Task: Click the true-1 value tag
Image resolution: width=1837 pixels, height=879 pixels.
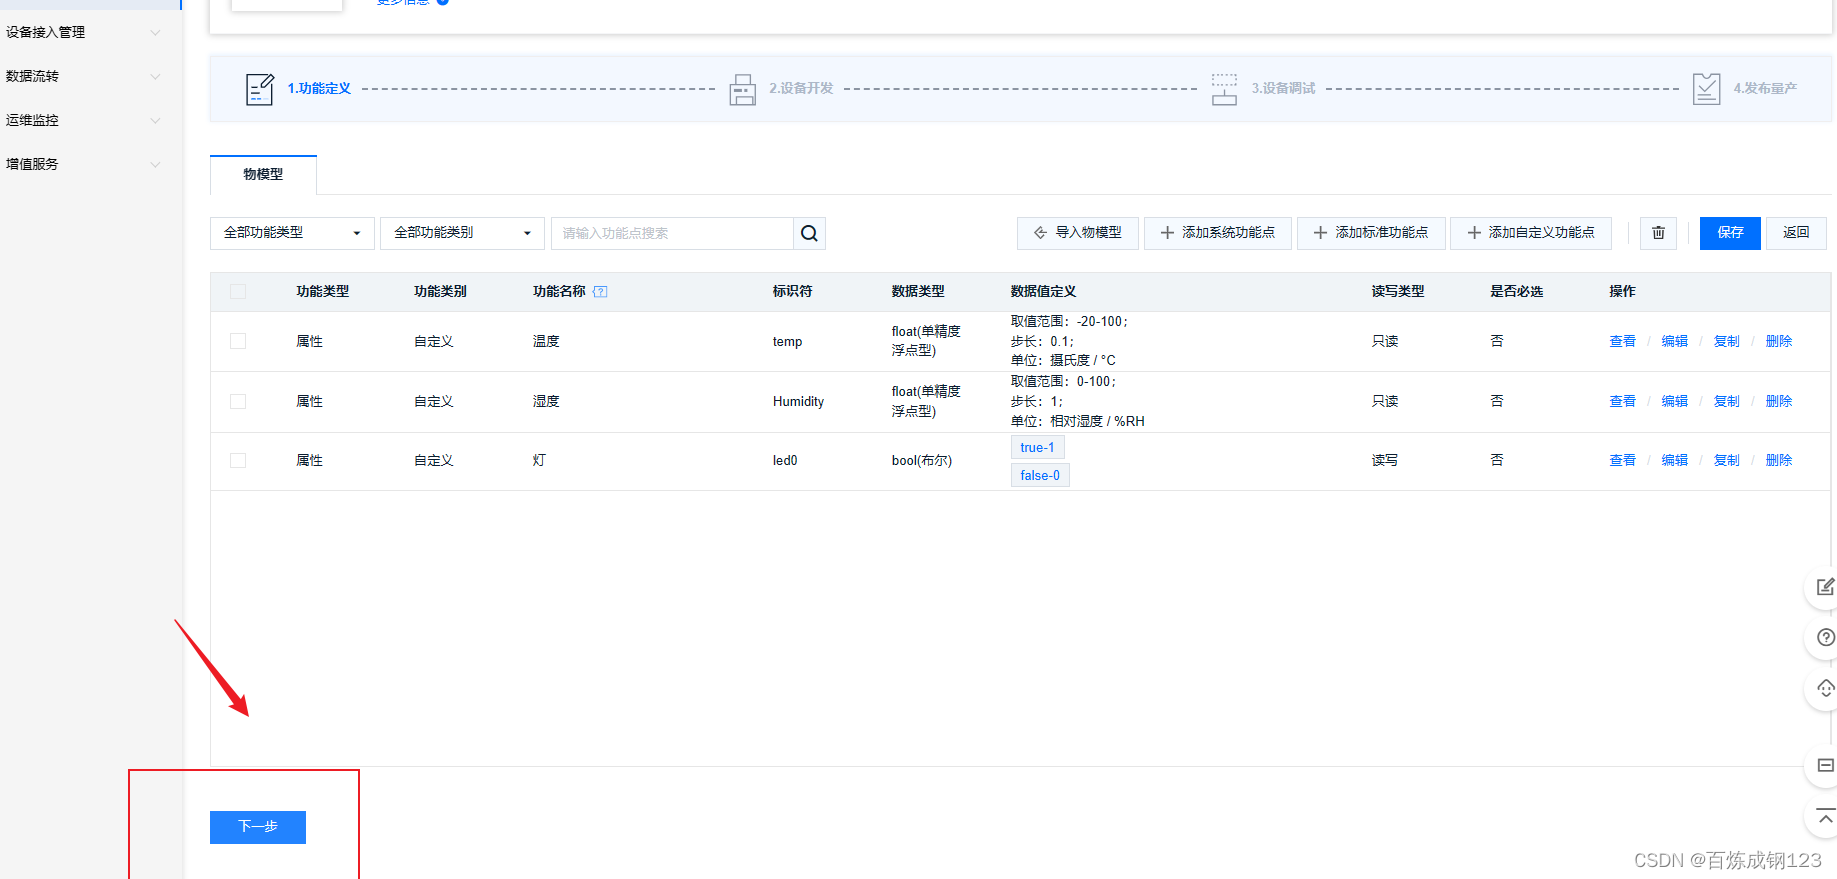Action: [1037, 447]
